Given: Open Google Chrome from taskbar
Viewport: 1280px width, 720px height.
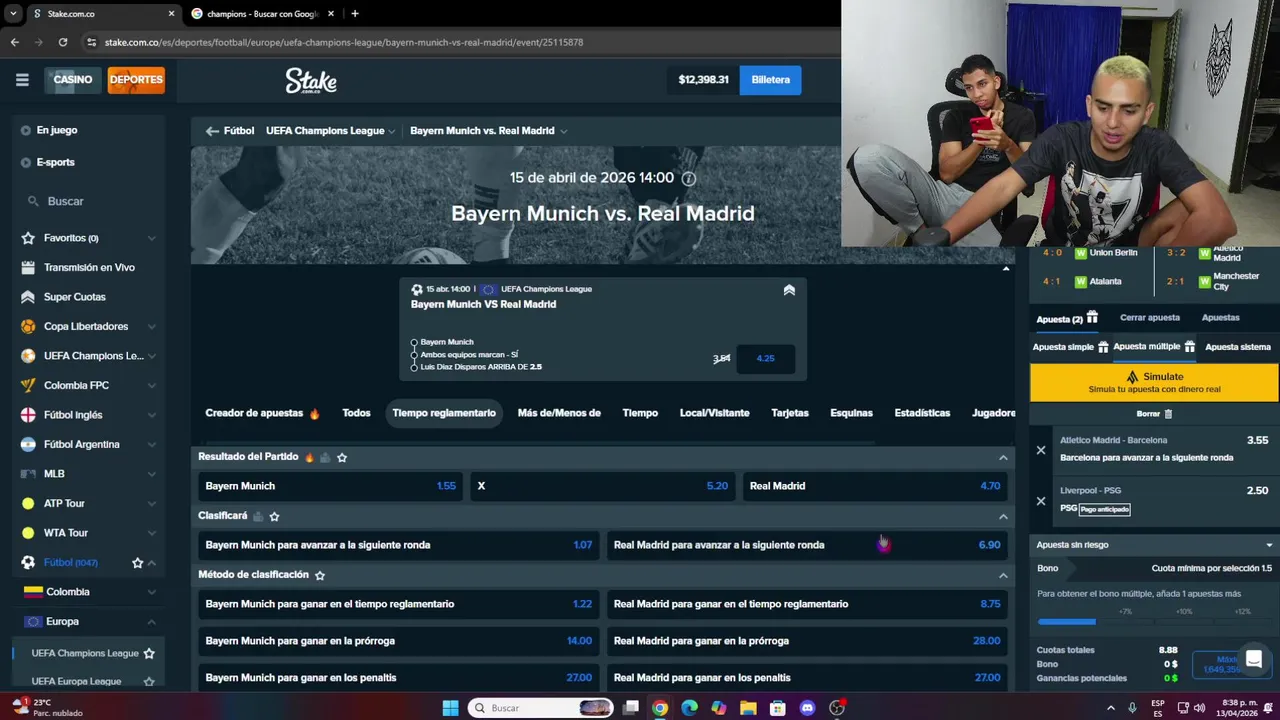Looking at the screenshot, I should click(660, 708).
